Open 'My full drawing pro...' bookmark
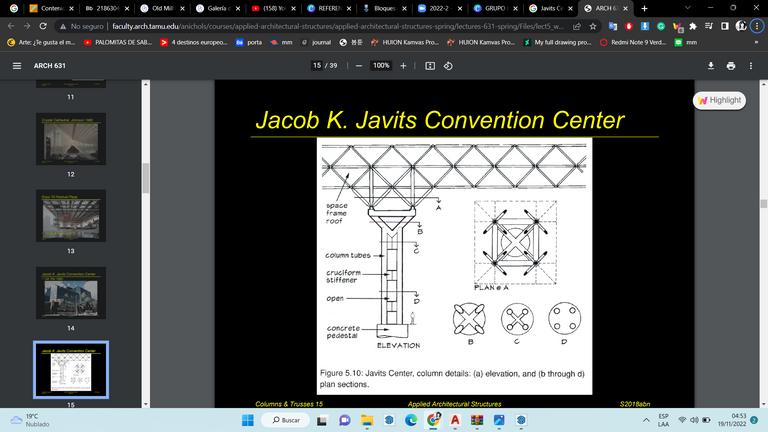768x432 pixels. pos(557,43)
